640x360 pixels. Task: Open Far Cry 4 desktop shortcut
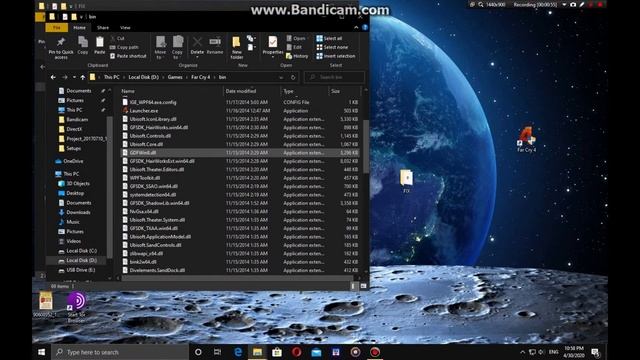tap(527, 139)
